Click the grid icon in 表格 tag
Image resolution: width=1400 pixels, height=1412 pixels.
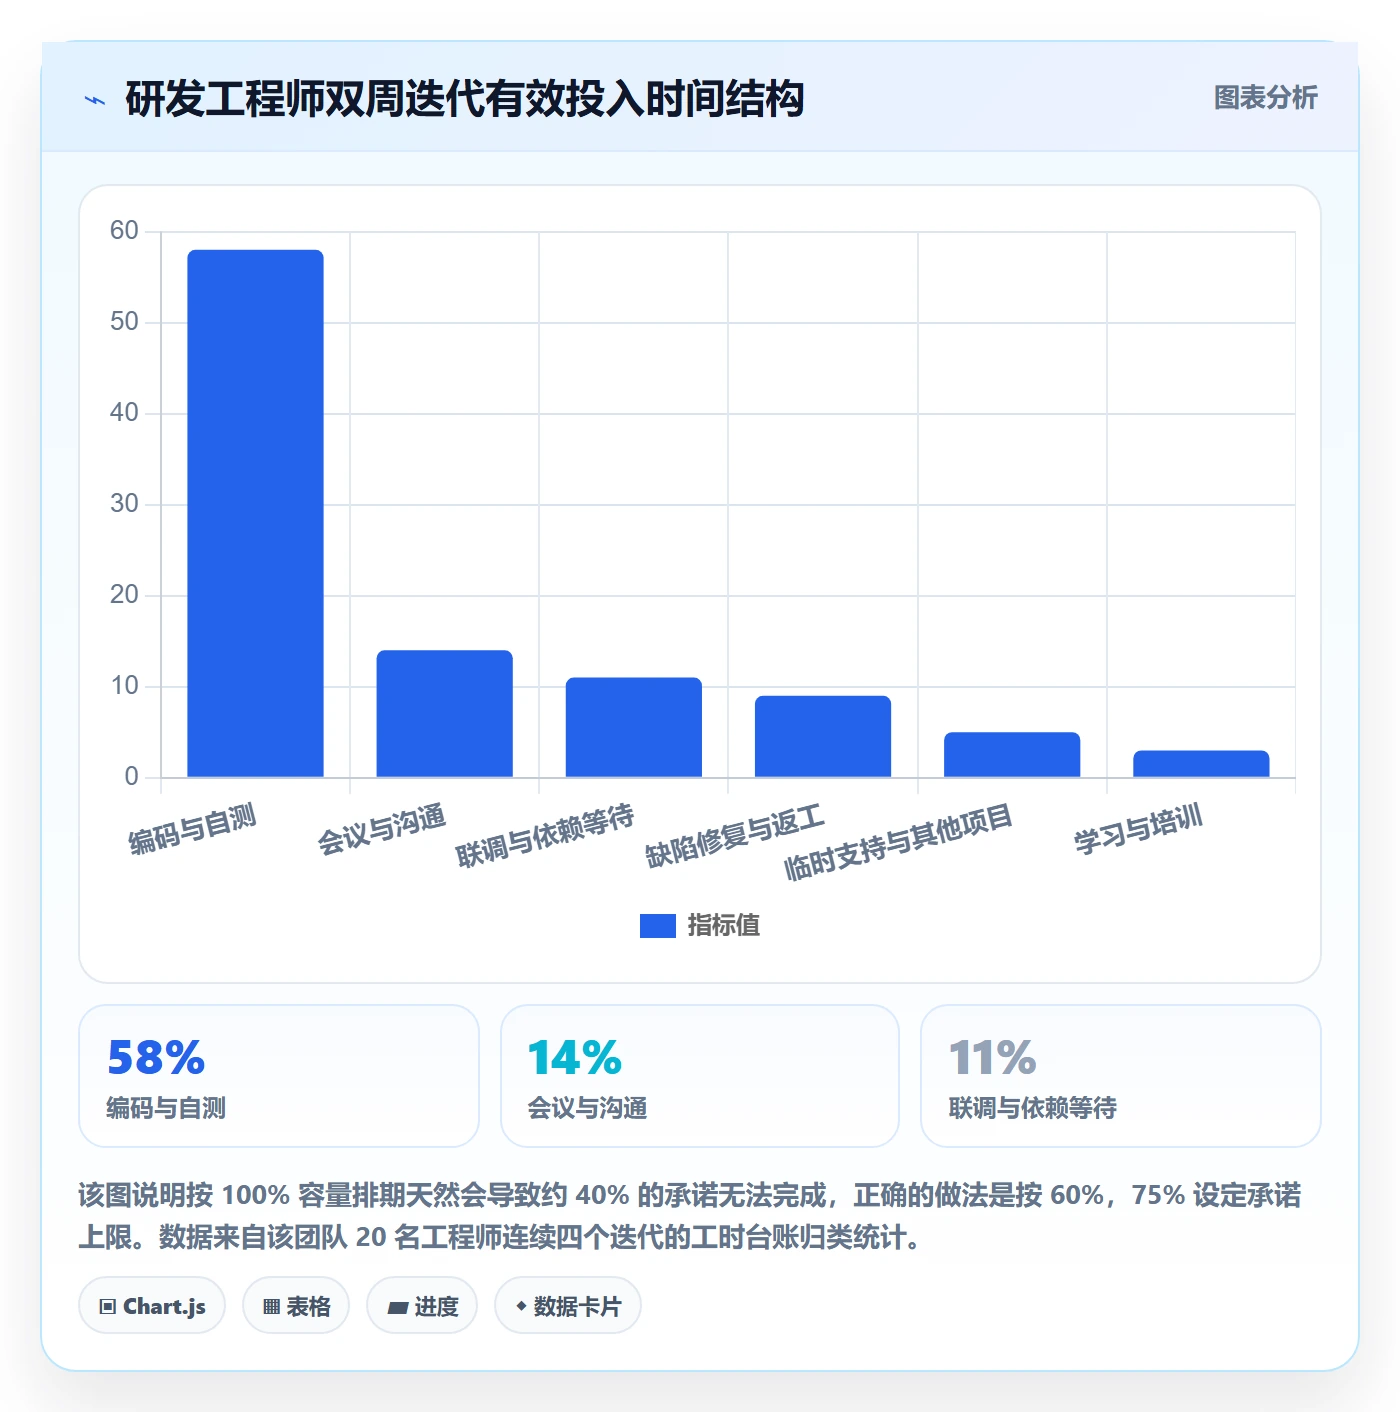(272, 1306)
